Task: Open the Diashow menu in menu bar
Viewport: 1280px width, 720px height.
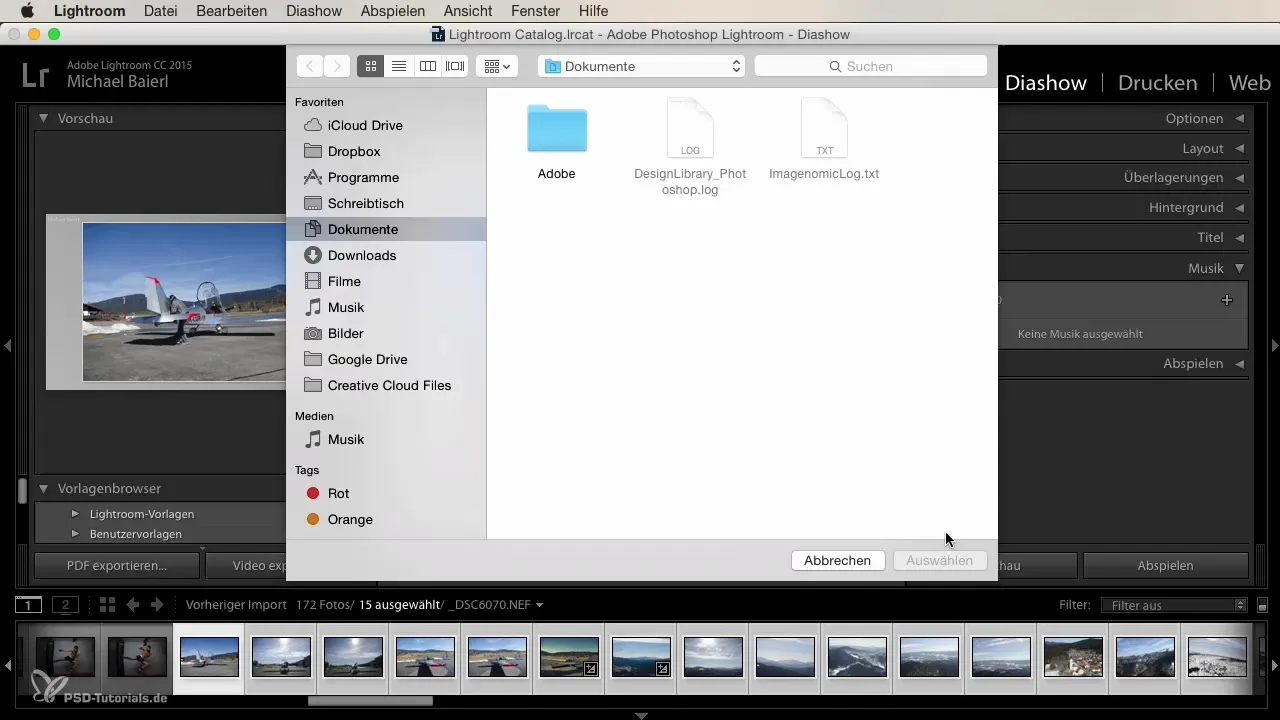Action: tap(314, 11)
